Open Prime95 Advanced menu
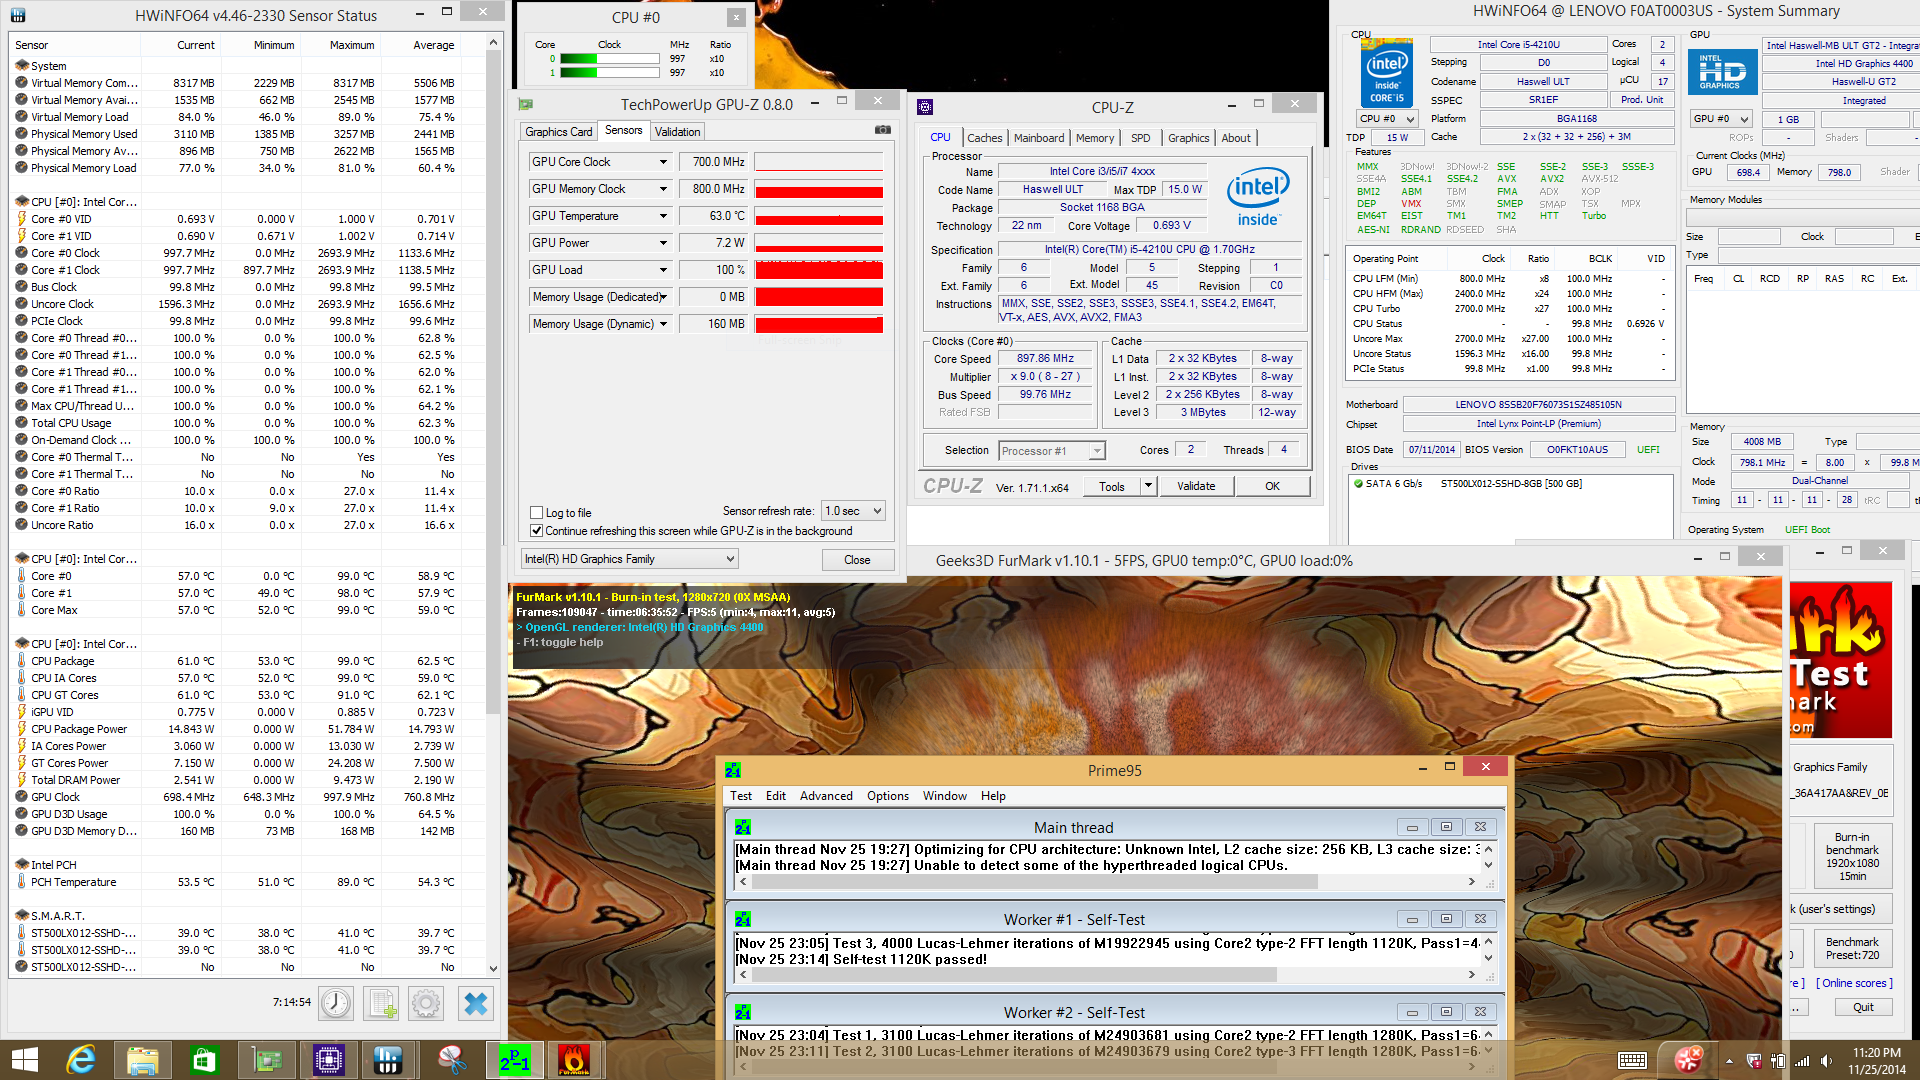 (826, 796)
